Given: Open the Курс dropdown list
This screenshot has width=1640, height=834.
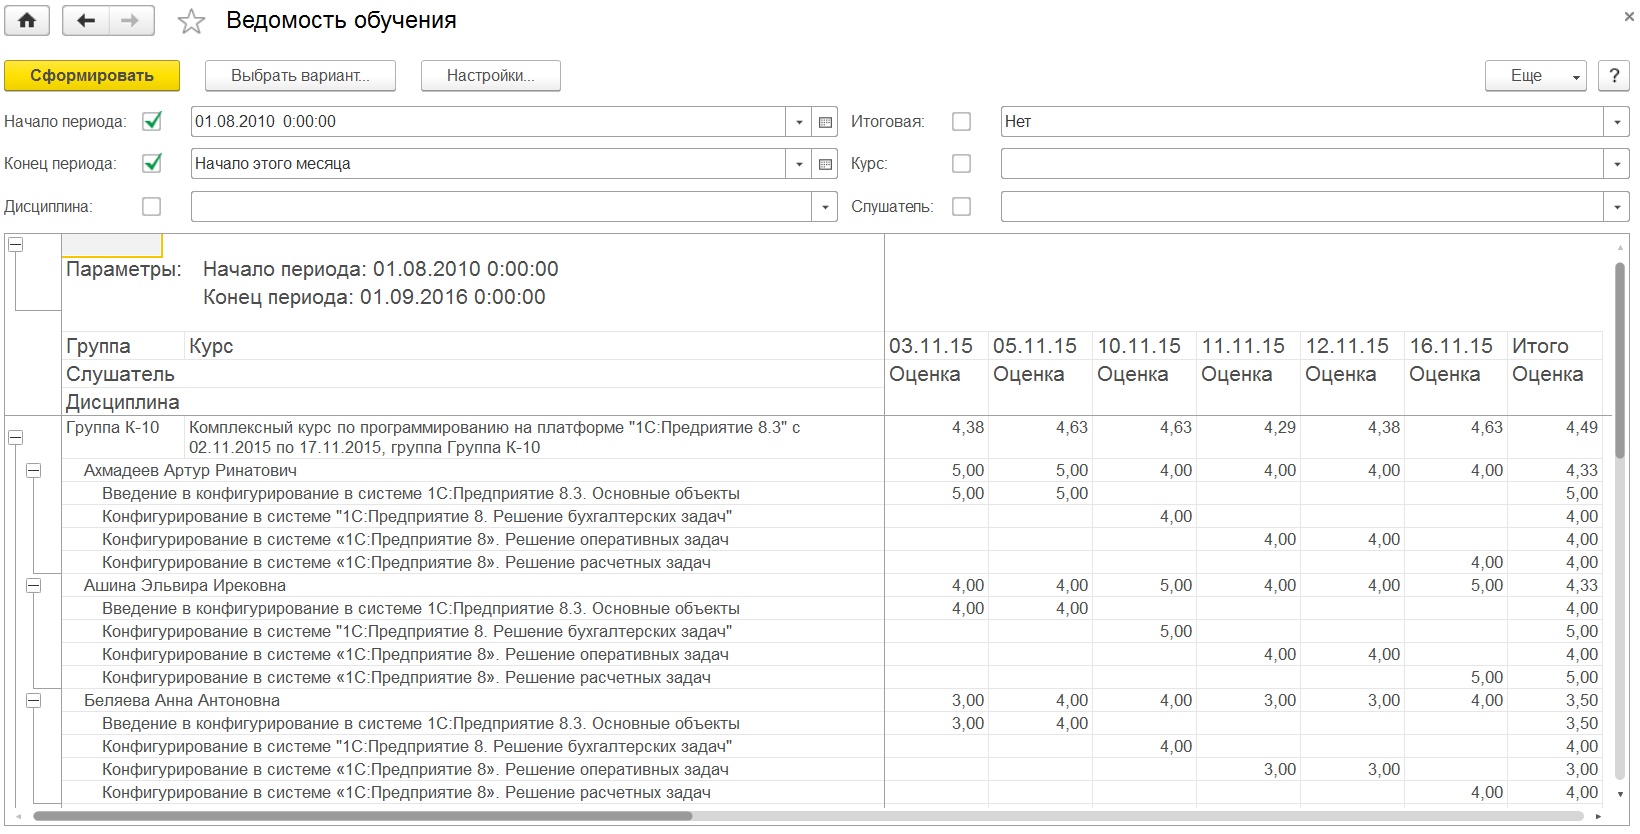Looking at the screenshot, I should tap(1617, 164).
